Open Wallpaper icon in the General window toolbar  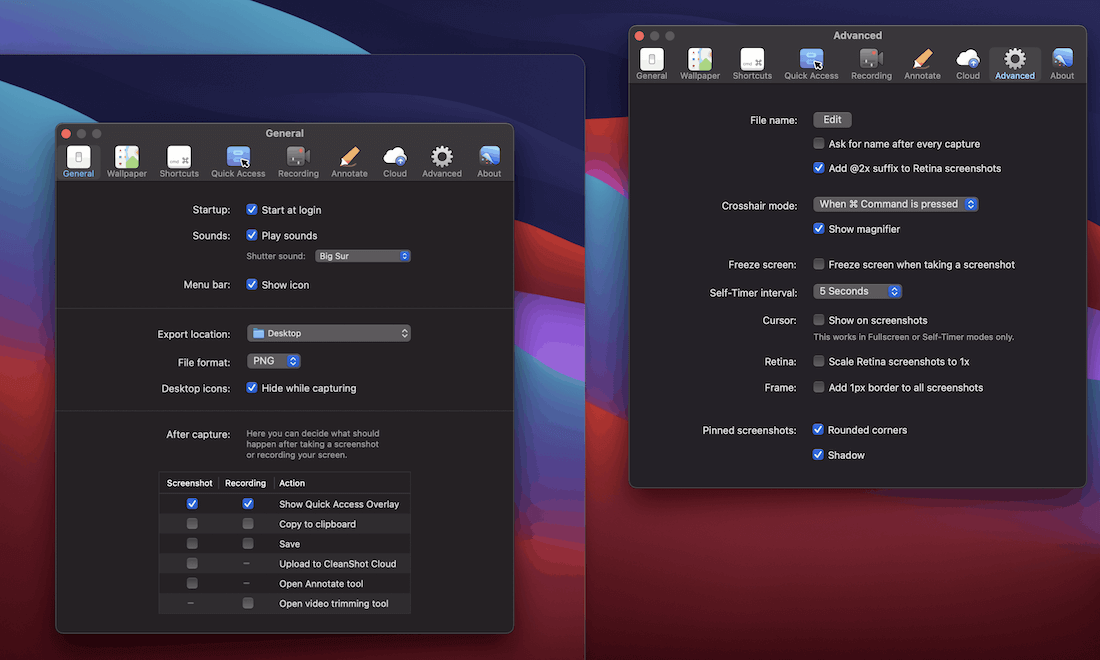click(127, 158)
